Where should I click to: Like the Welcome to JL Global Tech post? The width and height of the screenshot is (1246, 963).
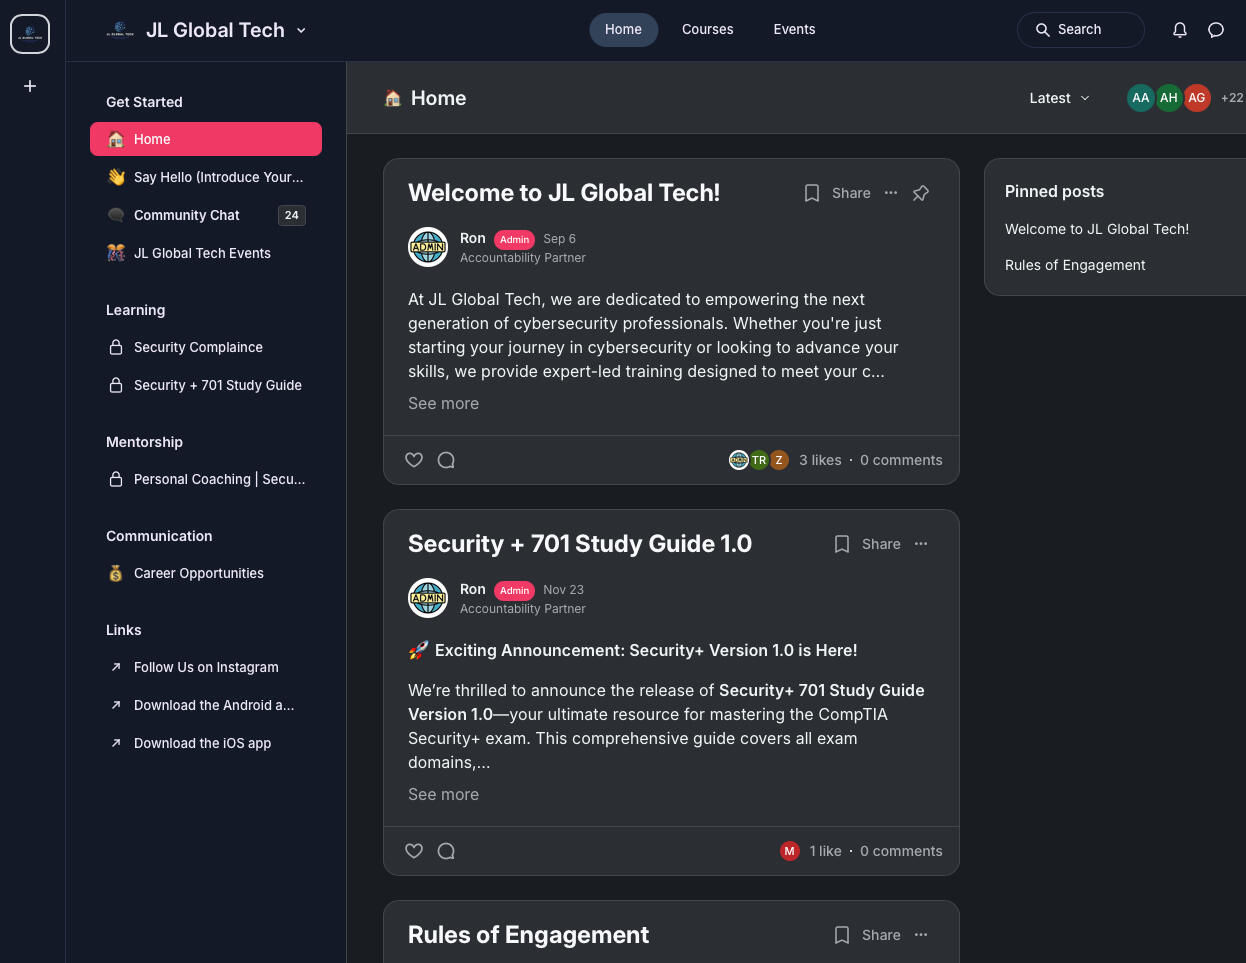pyautogui.click(x=414, y=460)
